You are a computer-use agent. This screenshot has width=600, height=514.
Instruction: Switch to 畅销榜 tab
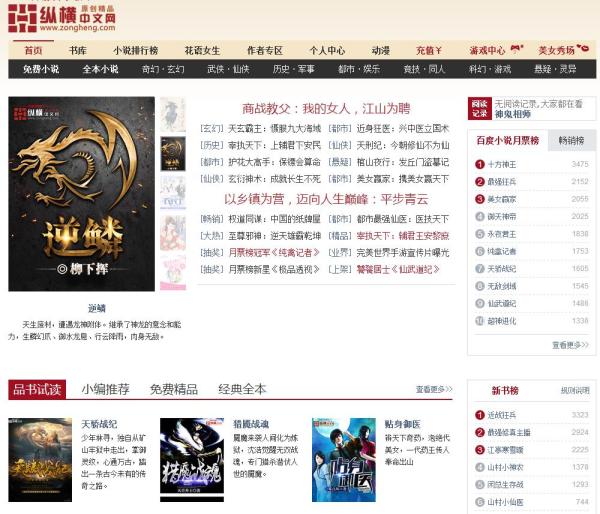(x=571, y=140)
